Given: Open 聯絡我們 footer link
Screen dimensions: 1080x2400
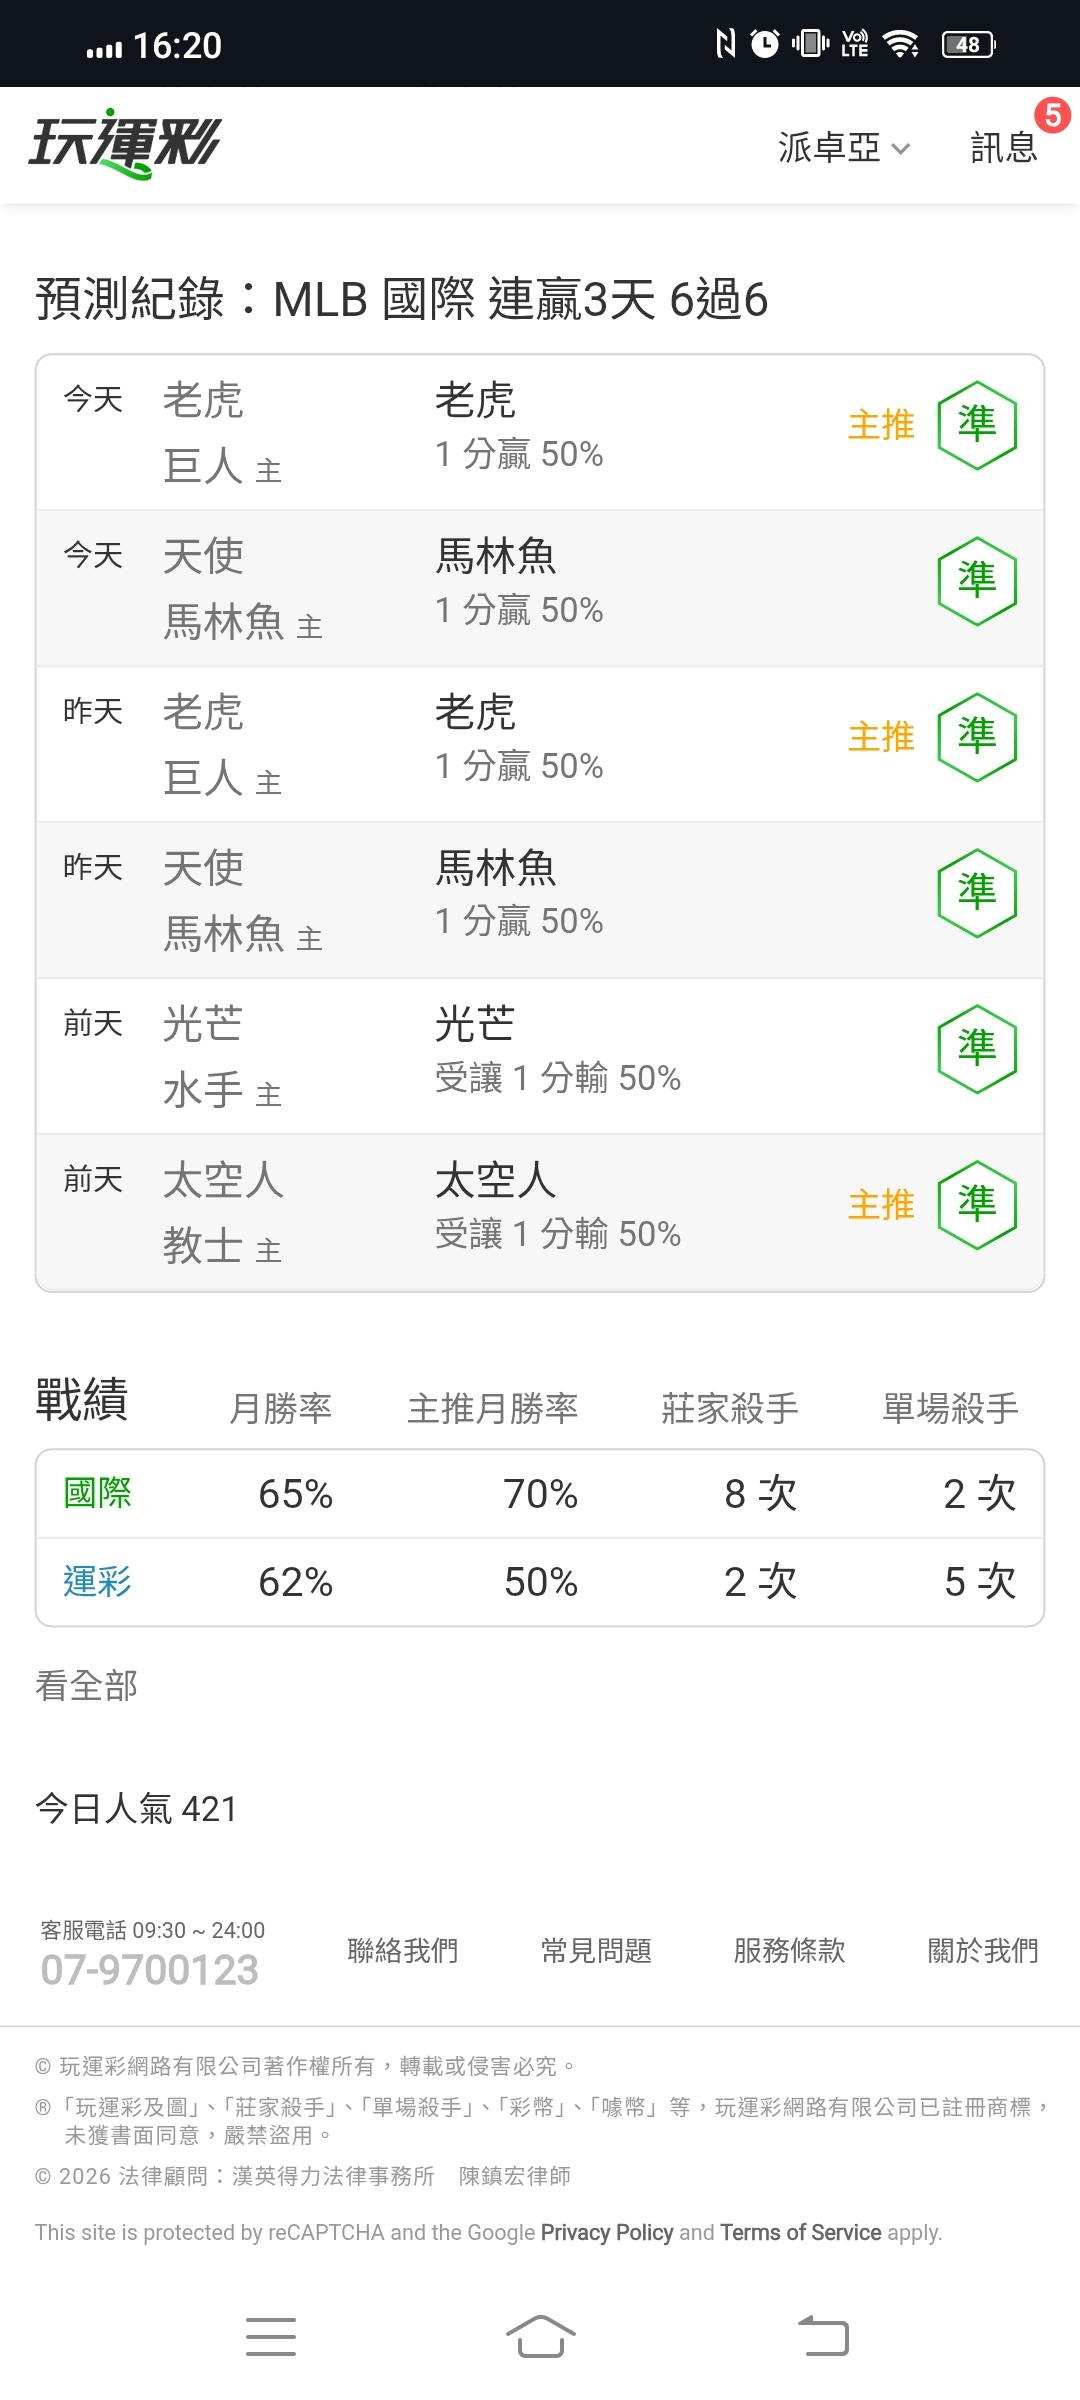Looking at the screenshot, I should 402,1950.
